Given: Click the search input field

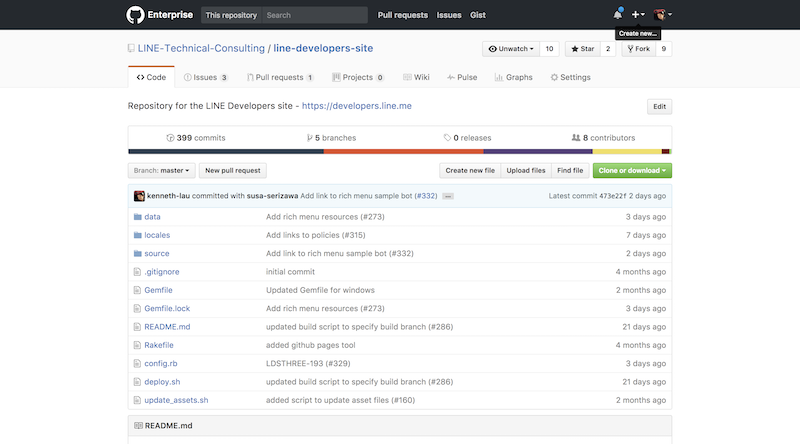Looking at the screenshot, I should (315, 15).
